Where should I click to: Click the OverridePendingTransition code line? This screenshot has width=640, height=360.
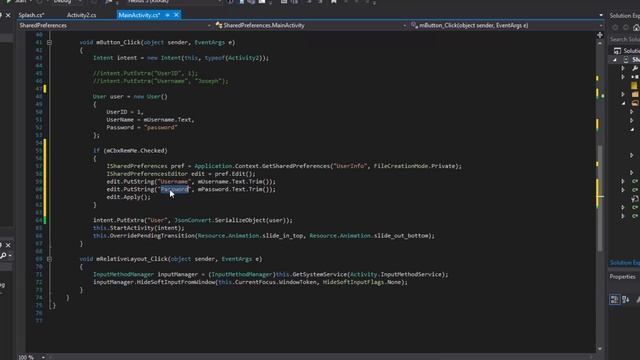pyautogui.click(x=264, y=236)
